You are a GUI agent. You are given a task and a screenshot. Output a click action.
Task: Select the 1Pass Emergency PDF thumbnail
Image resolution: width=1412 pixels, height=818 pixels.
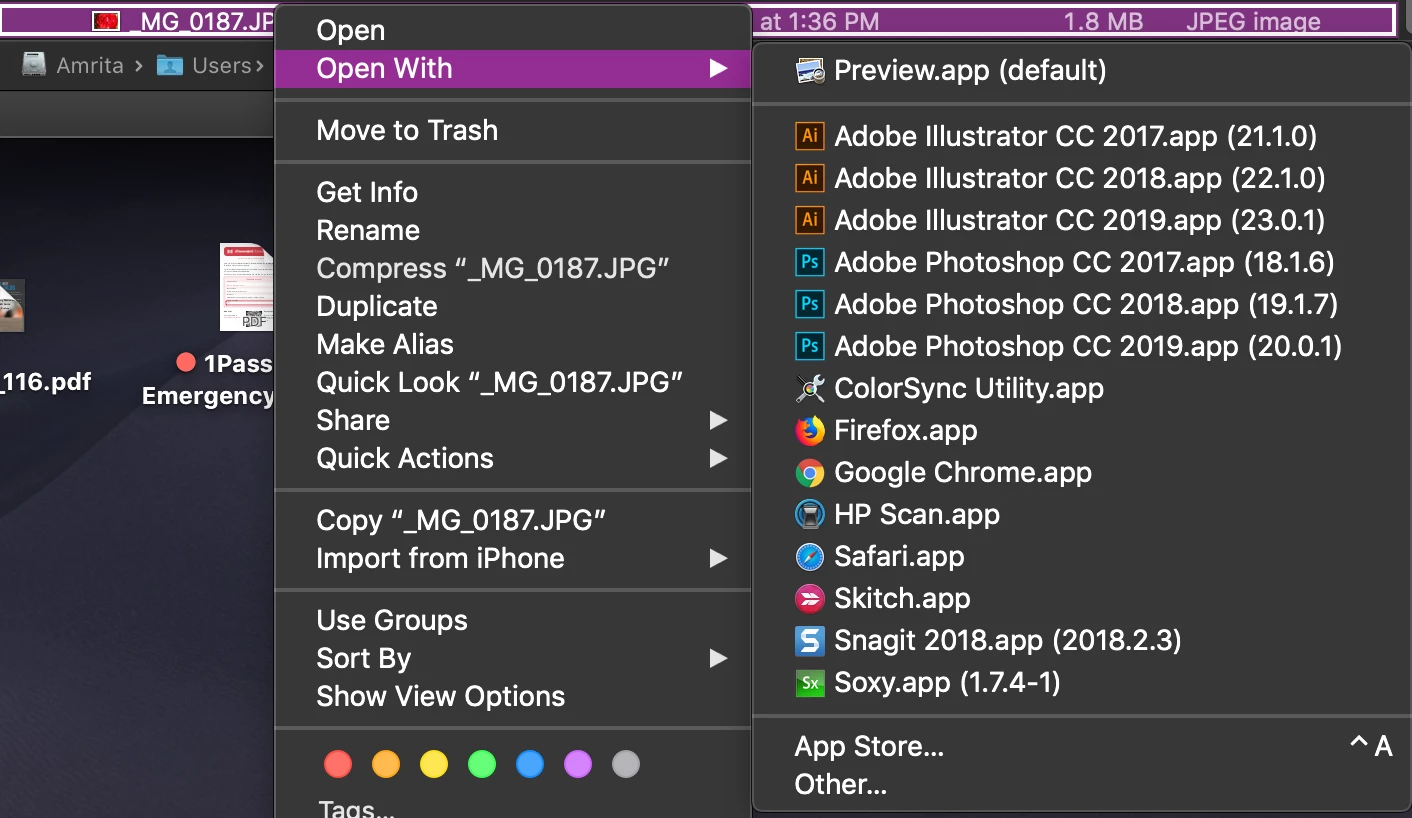(247, 287)
